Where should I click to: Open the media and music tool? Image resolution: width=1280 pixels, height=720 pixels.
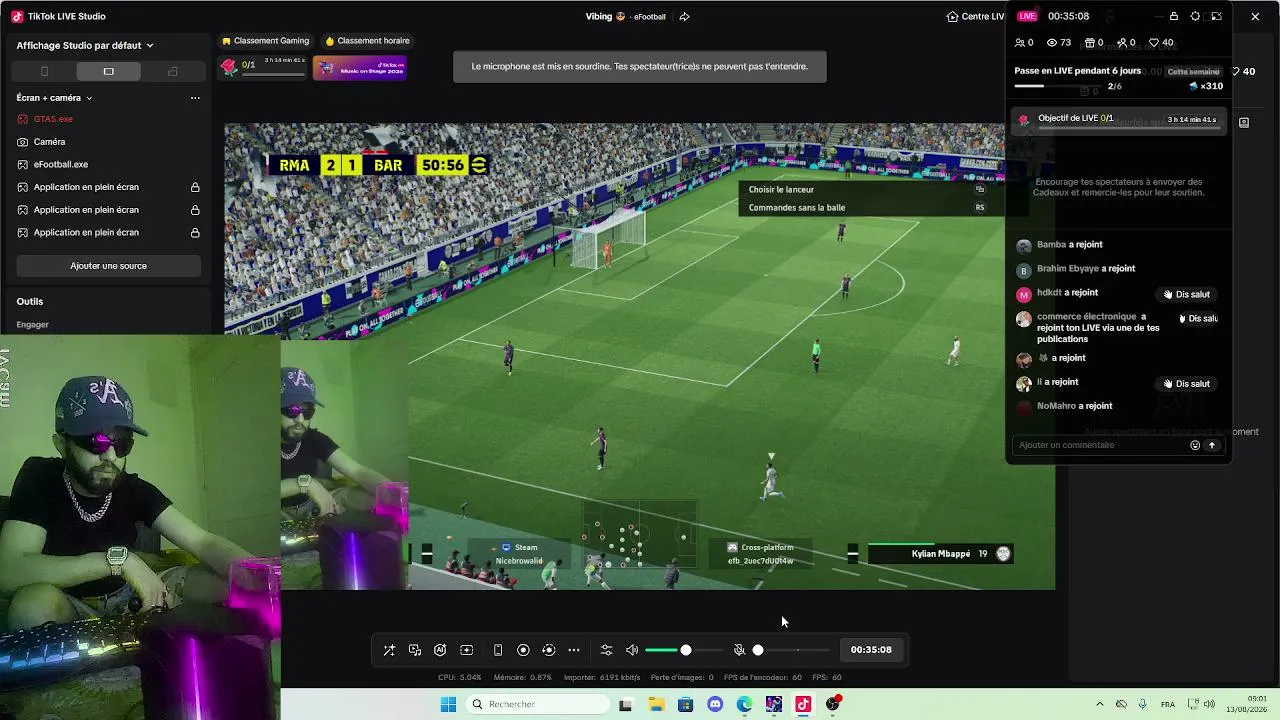click(415, 650)
